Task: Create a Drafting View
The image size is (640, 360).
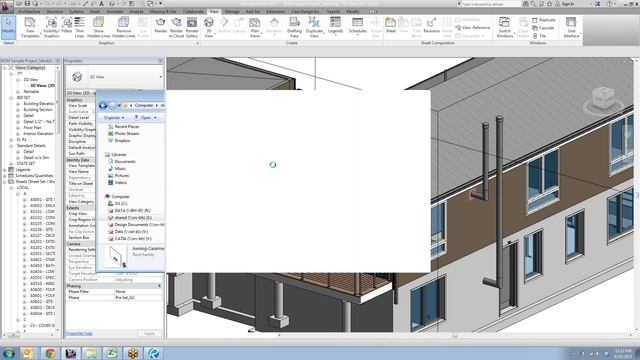Action: [x=294, y=27]
